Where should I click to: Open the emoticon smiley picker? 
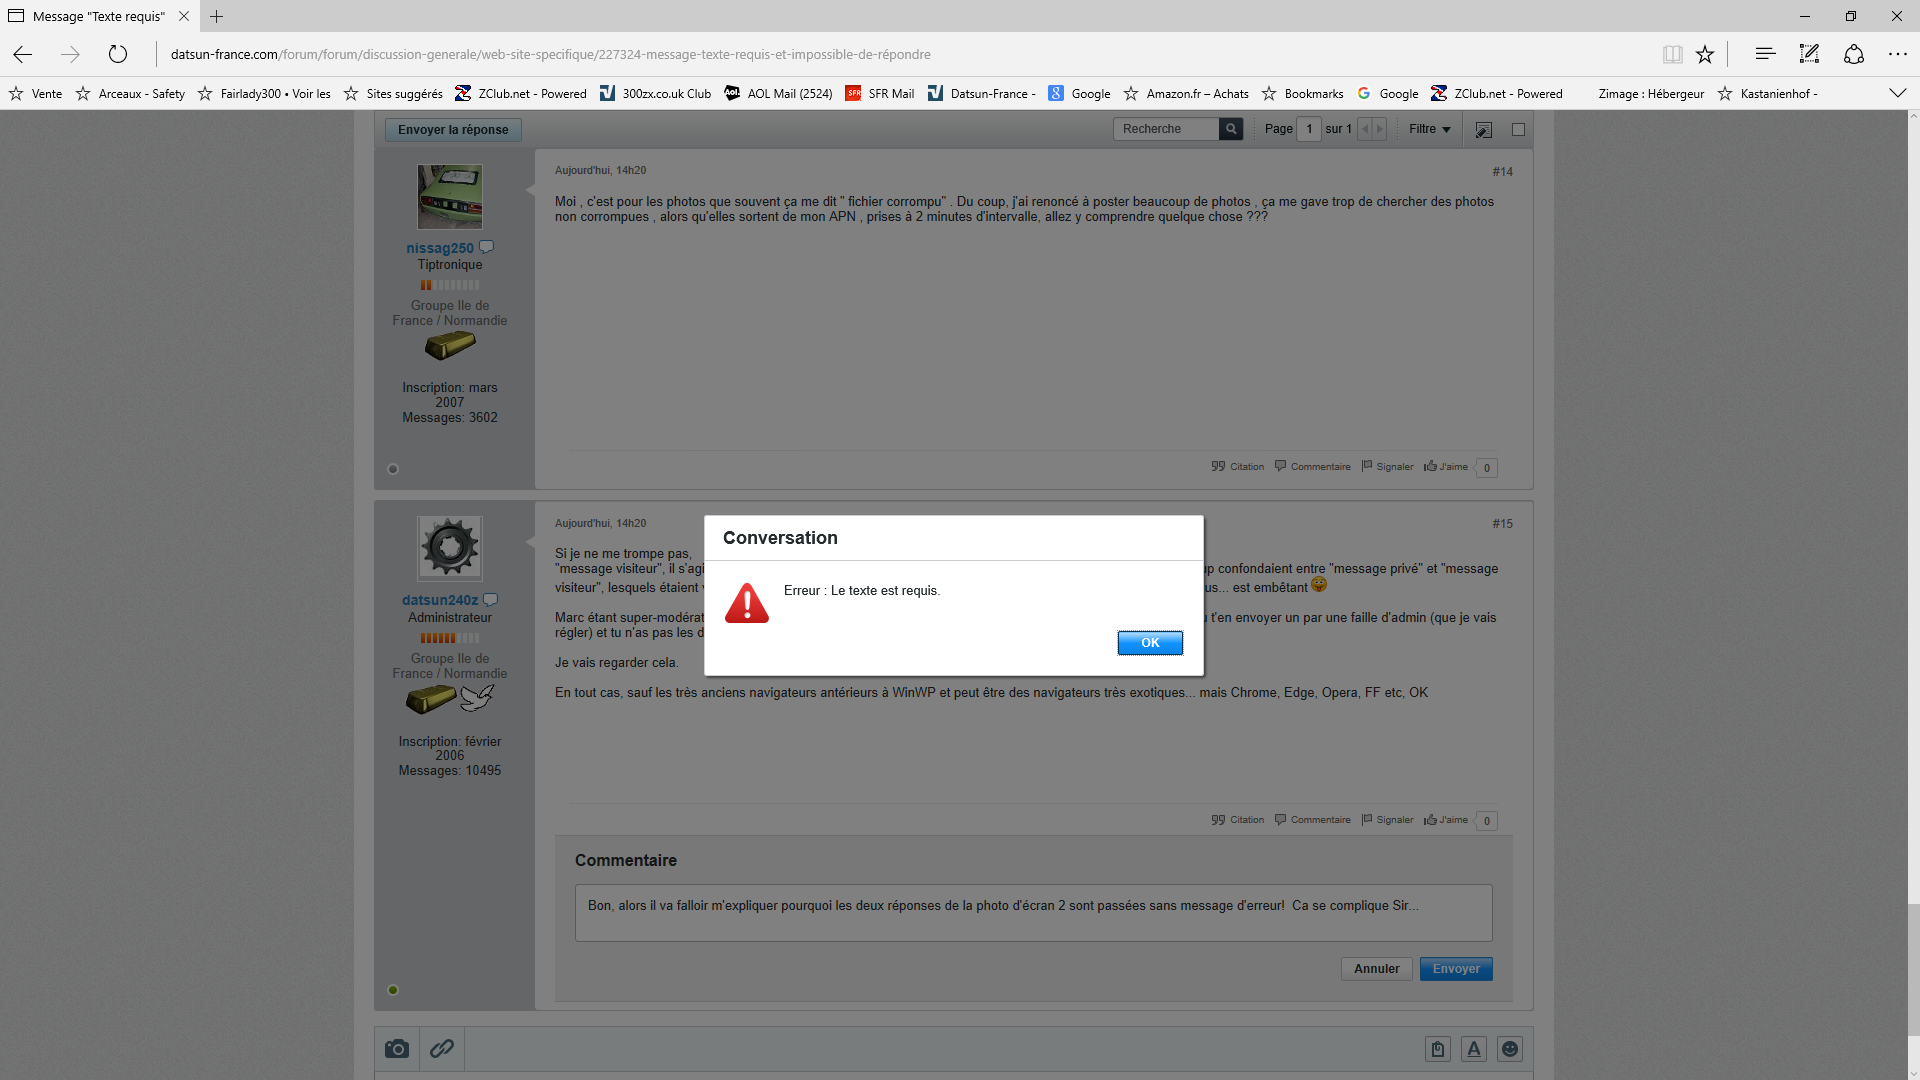point(1510,1049)
